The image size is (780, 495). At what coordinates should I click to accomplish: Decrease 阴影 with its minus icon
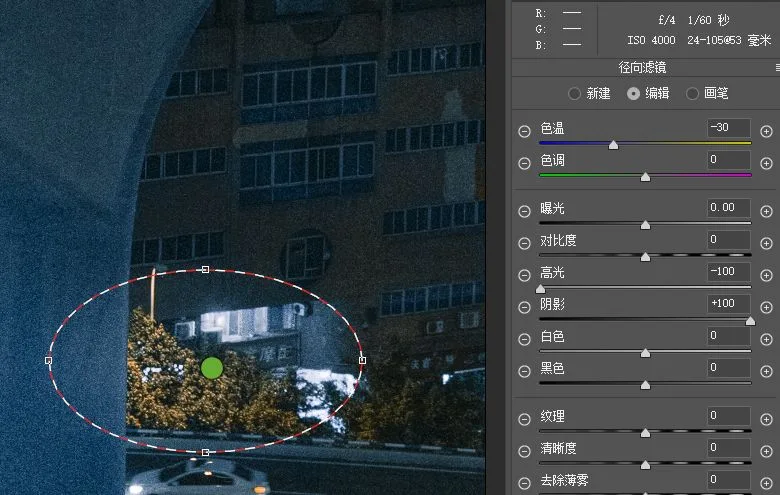524,307
